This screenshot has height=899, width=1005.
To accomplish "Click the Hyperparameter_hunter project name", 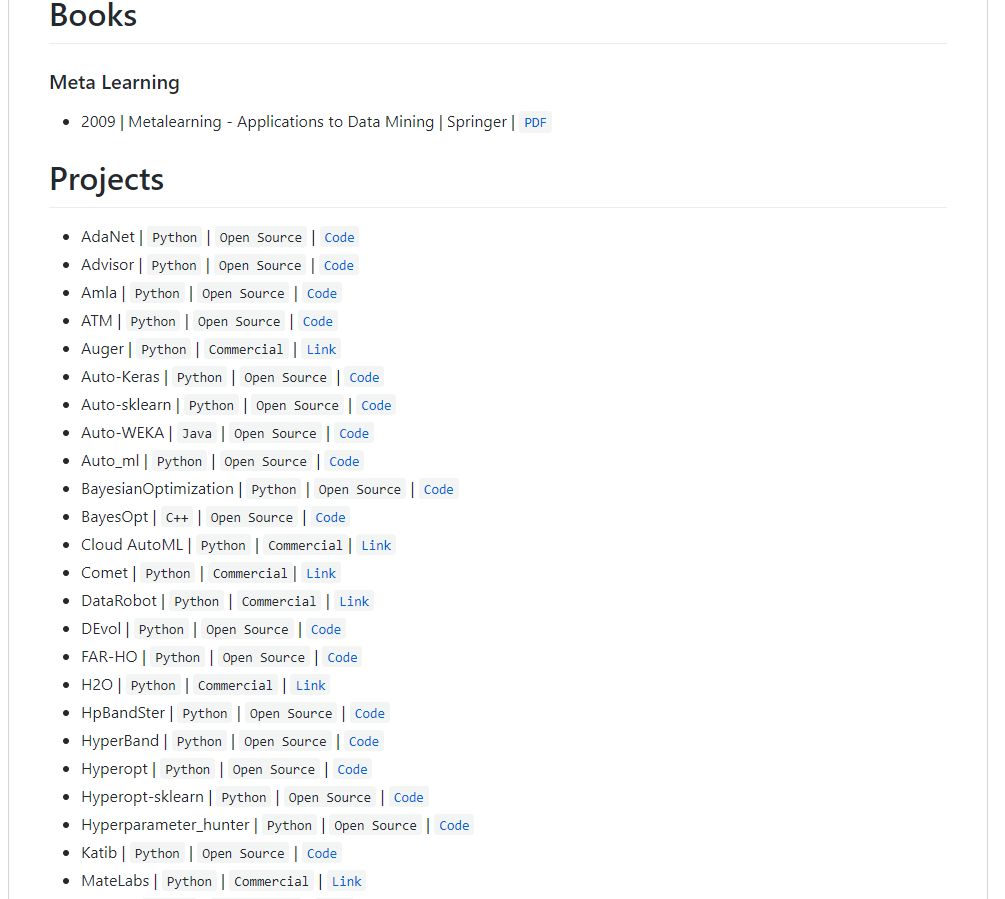I will (x=165, y=825).
